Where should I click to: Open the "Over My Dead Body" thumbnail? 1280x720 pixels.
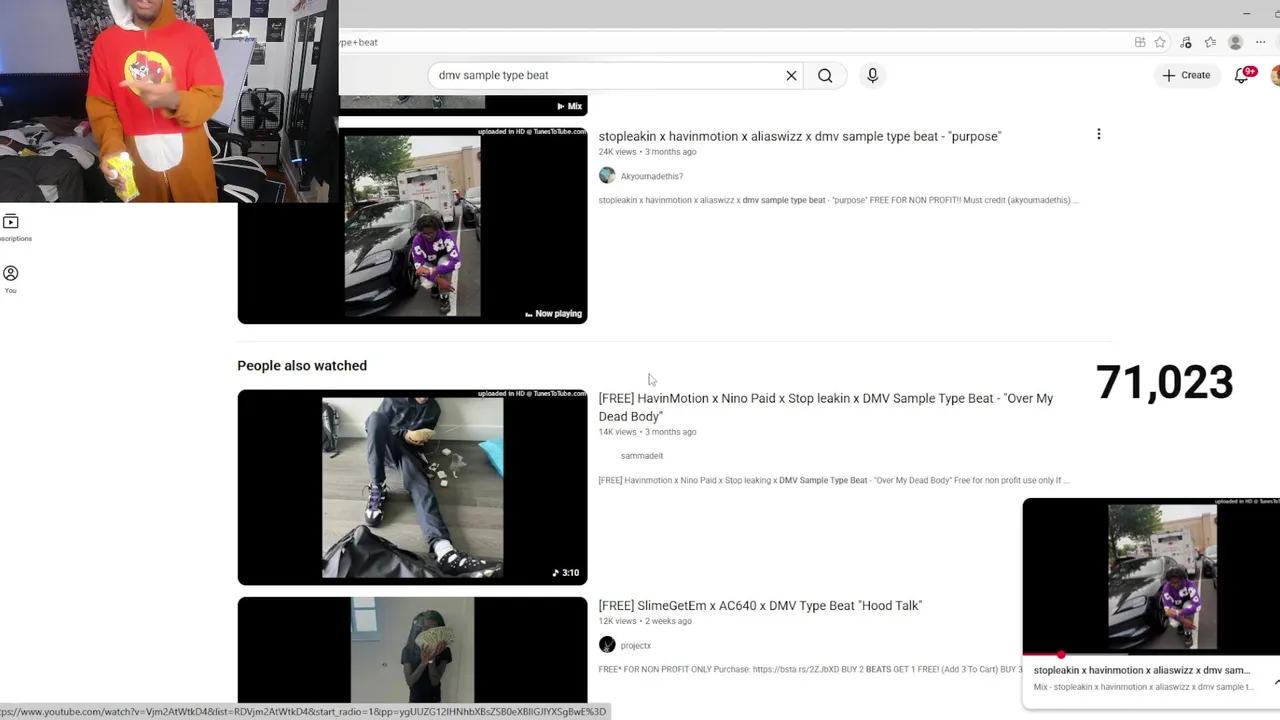coord(412,487)
